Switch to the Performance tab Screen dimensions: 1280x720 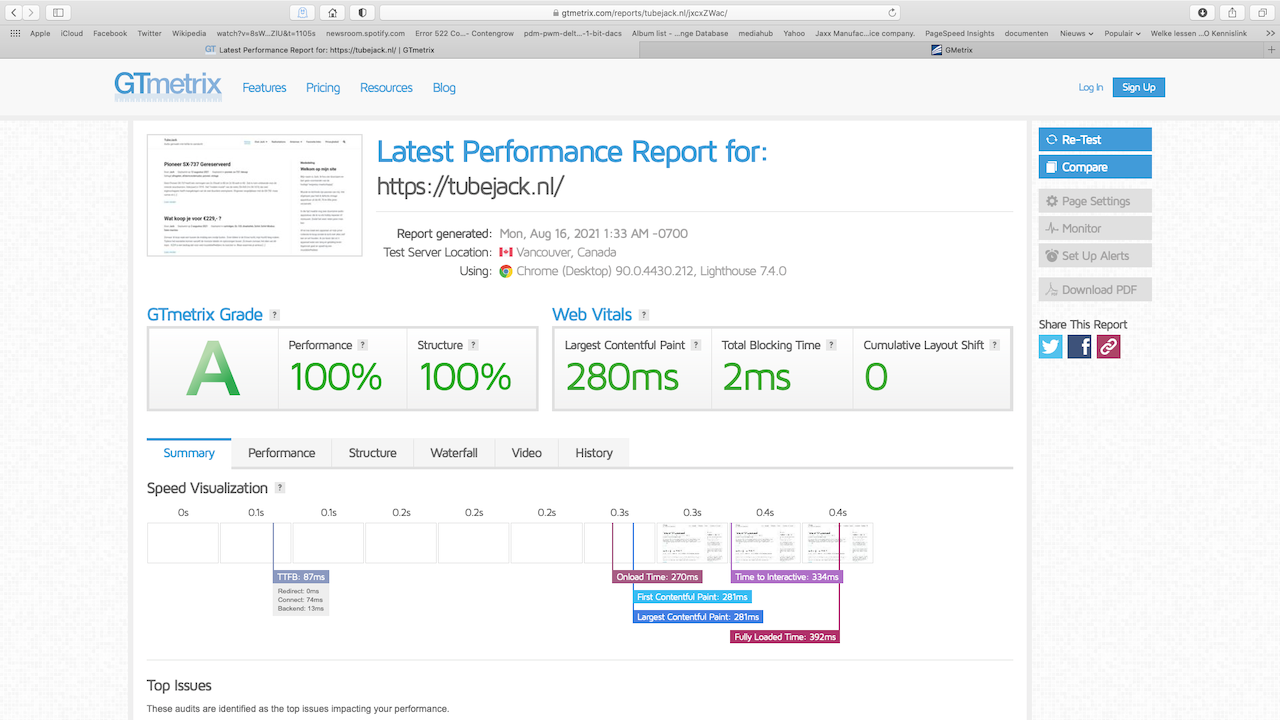pyautogui.click(x=282, y=453)
